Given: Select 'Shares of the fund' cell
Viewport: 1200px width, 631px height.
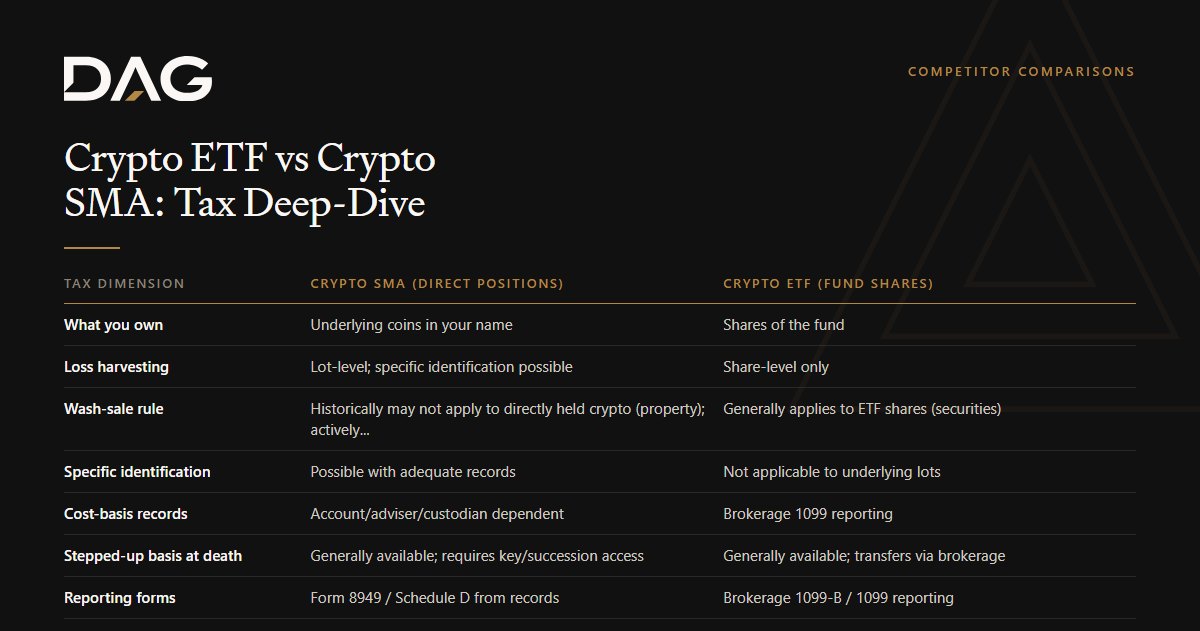Looking at the screenshot, I should tap(783, 325).
